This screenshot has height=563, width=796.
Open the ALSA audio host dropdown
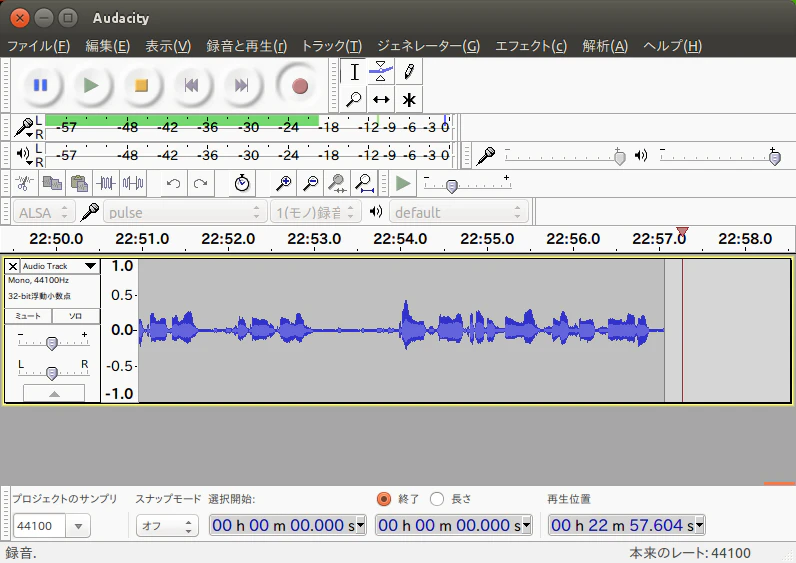pyautogui.click(x=44, y=212)
